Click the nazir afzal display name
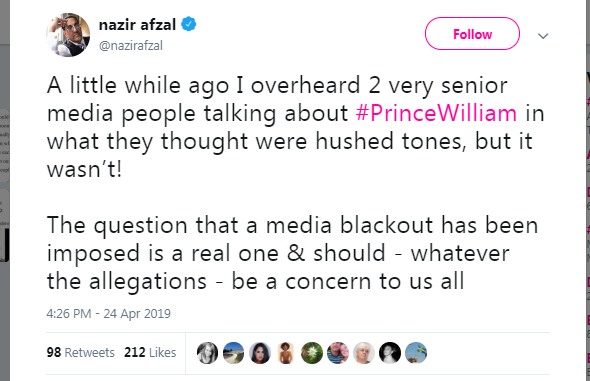Image resolution: width=590 pixels, height=381 pixels. 137,25
